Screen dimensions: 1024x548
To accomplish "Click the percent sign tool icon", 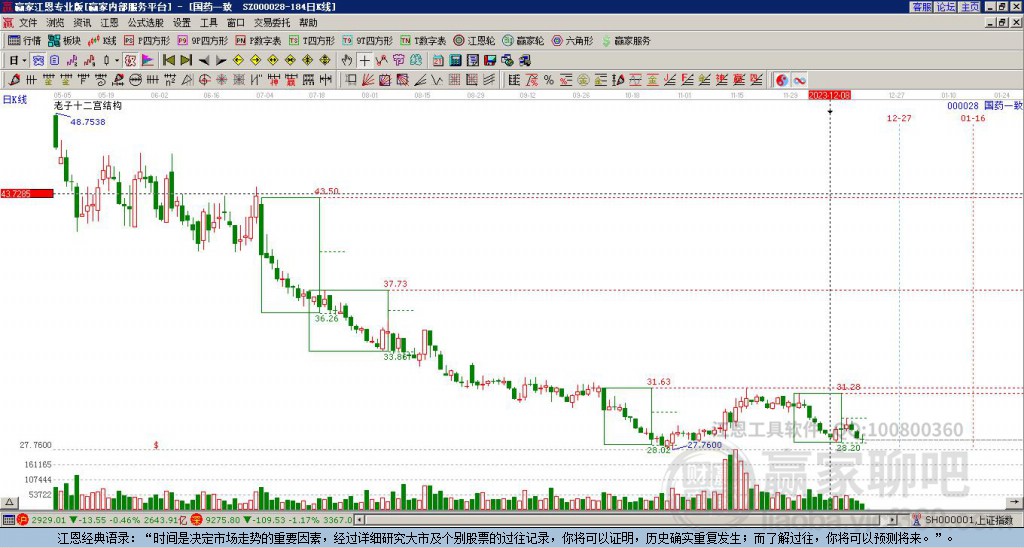I will pos(549,80).
